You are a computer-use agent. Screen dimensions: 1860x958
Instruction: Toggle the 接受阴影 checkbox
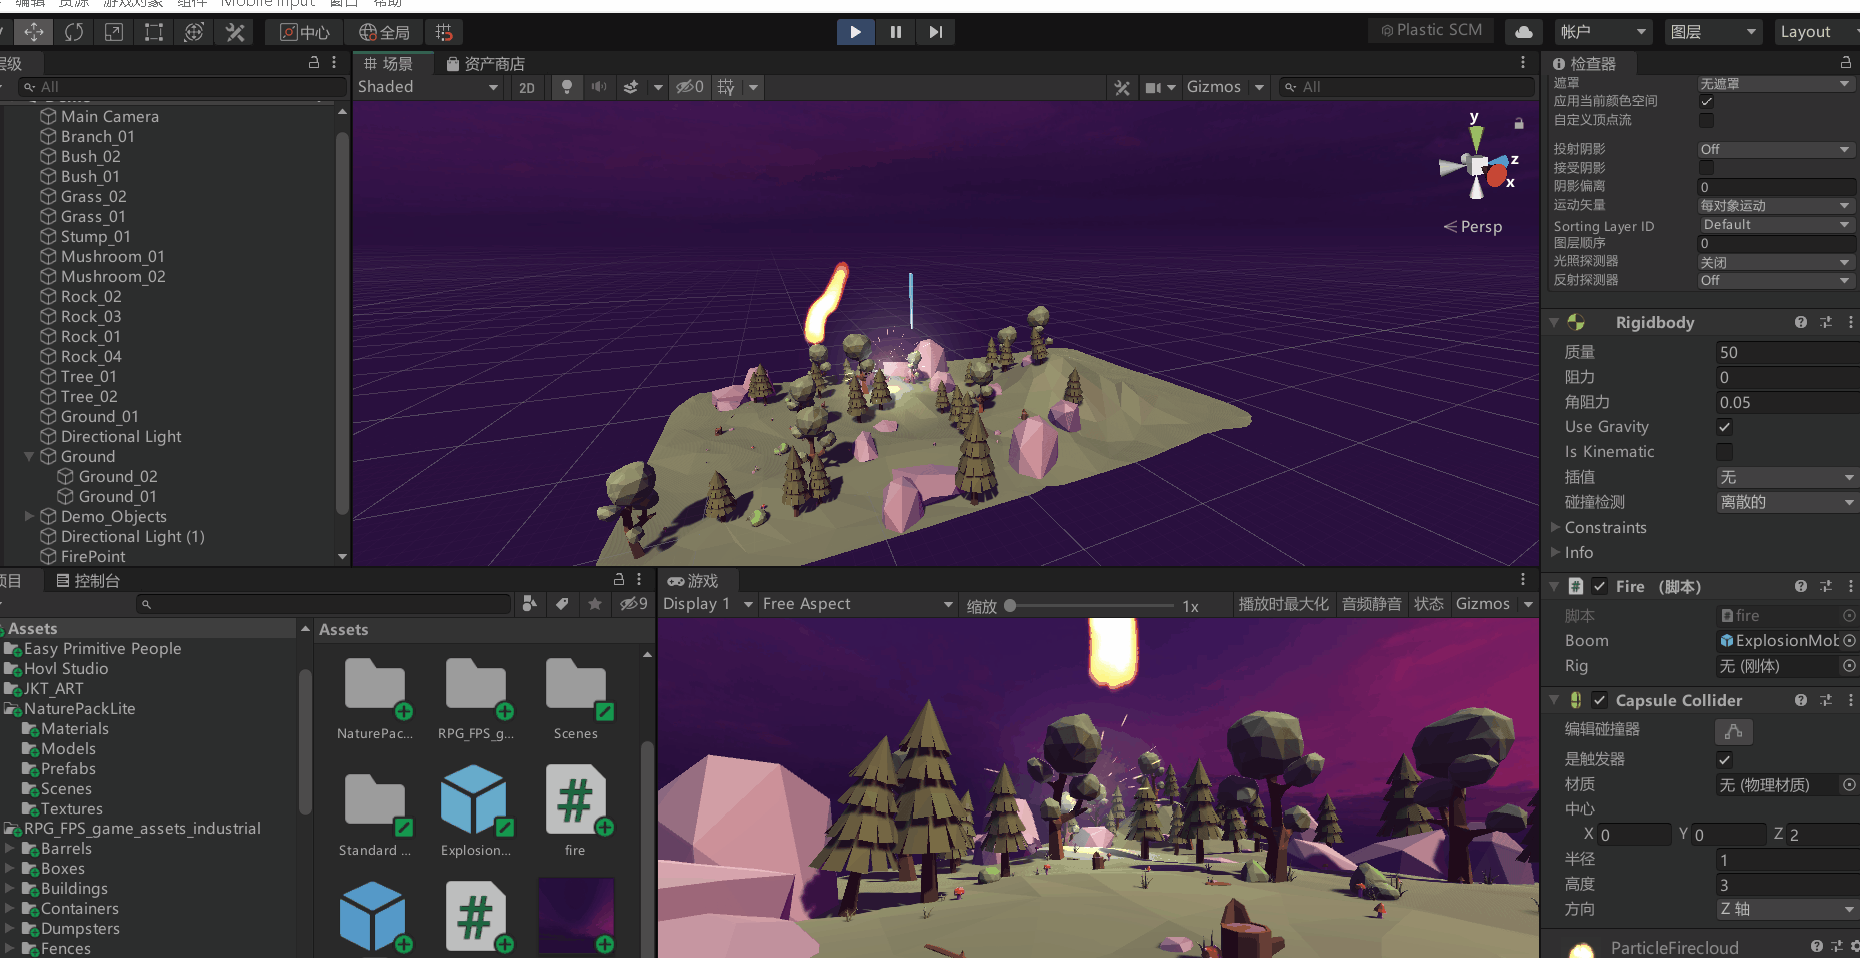[x=1707, y=168]
